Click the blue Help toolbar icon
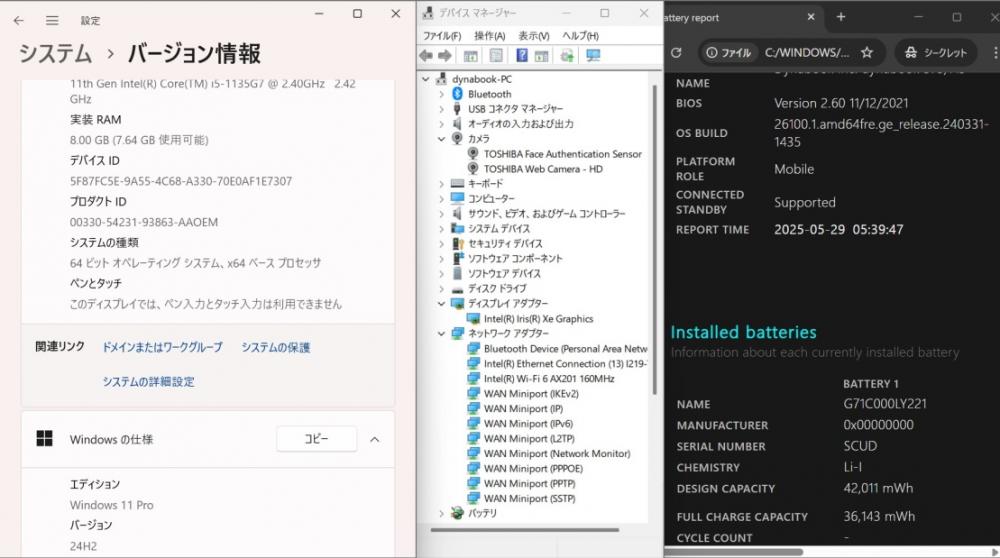The image size is (1000, 558). pos(522,55)
